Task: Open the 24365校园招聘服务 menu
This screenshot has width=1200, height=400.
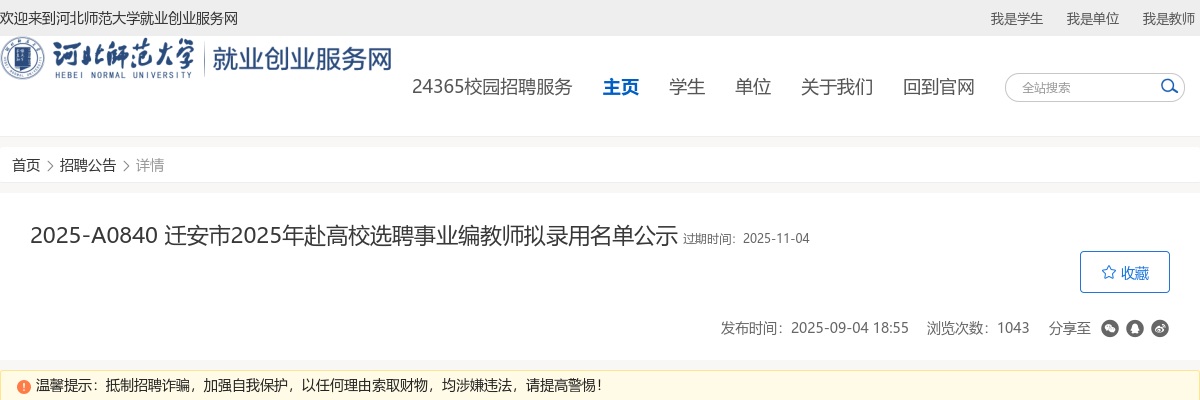Action: (492, 87)
